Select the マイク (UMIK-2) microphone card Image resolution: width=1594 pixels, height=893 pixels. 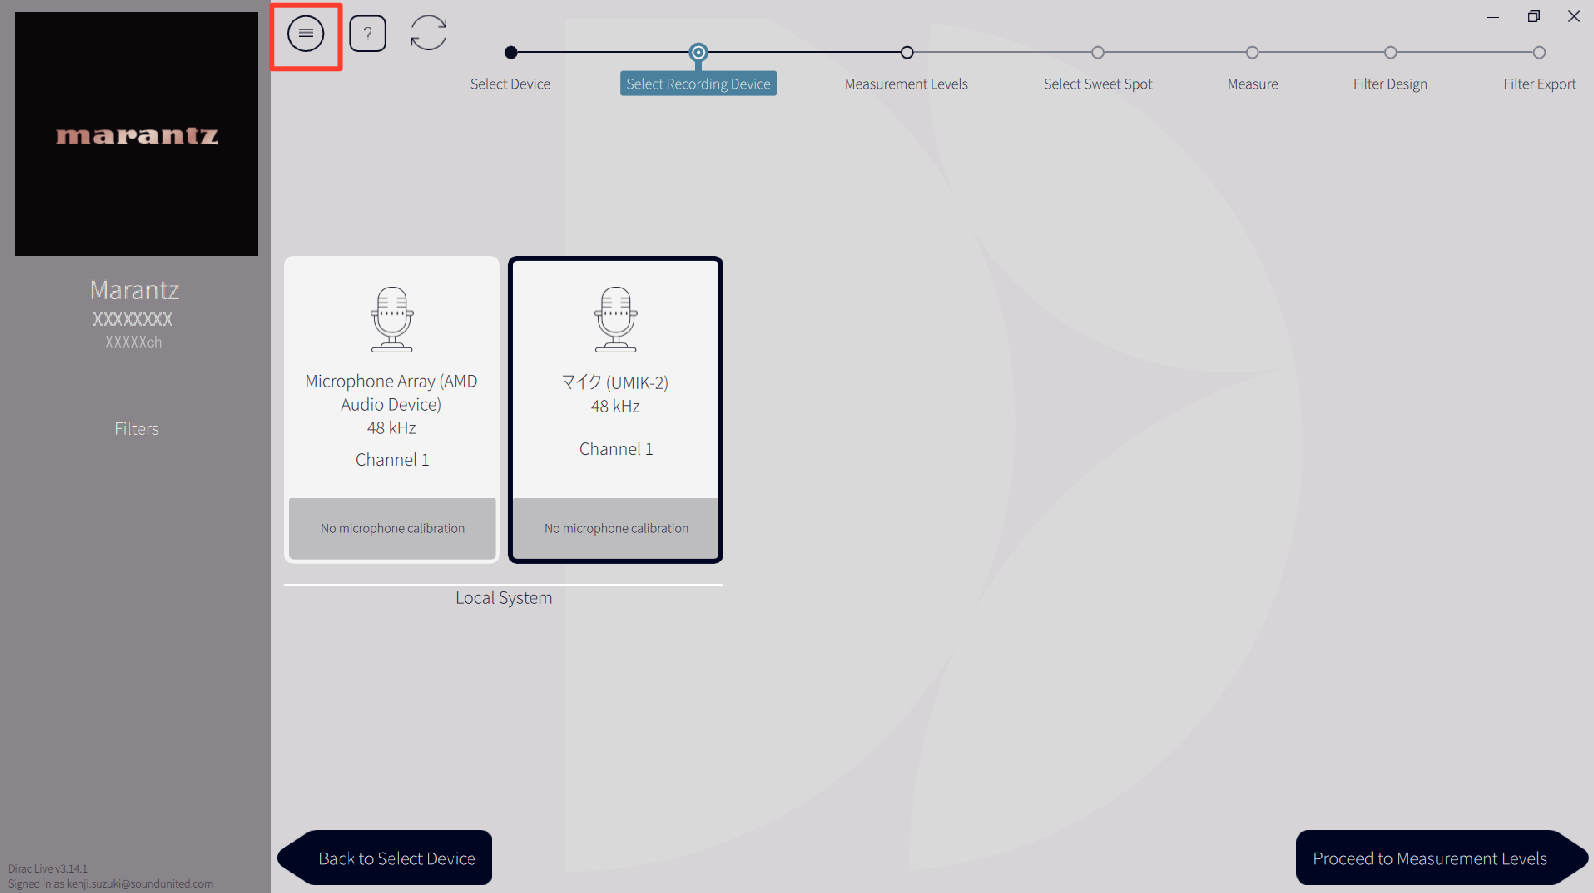coord(616,410)
